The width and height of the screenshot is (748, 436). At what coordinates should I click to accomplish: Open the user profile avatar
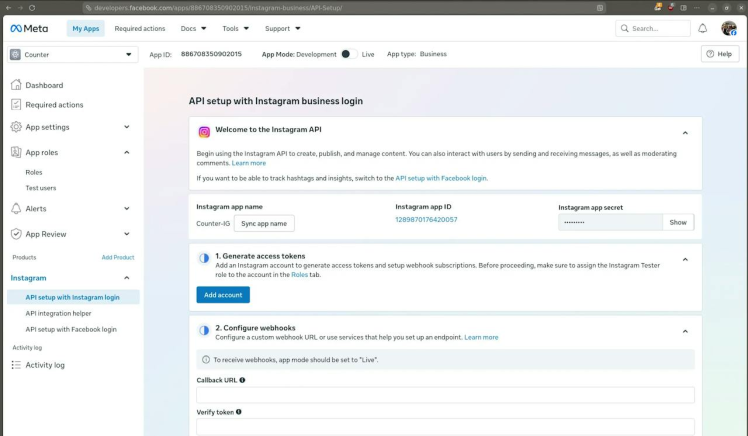[729, 29]
